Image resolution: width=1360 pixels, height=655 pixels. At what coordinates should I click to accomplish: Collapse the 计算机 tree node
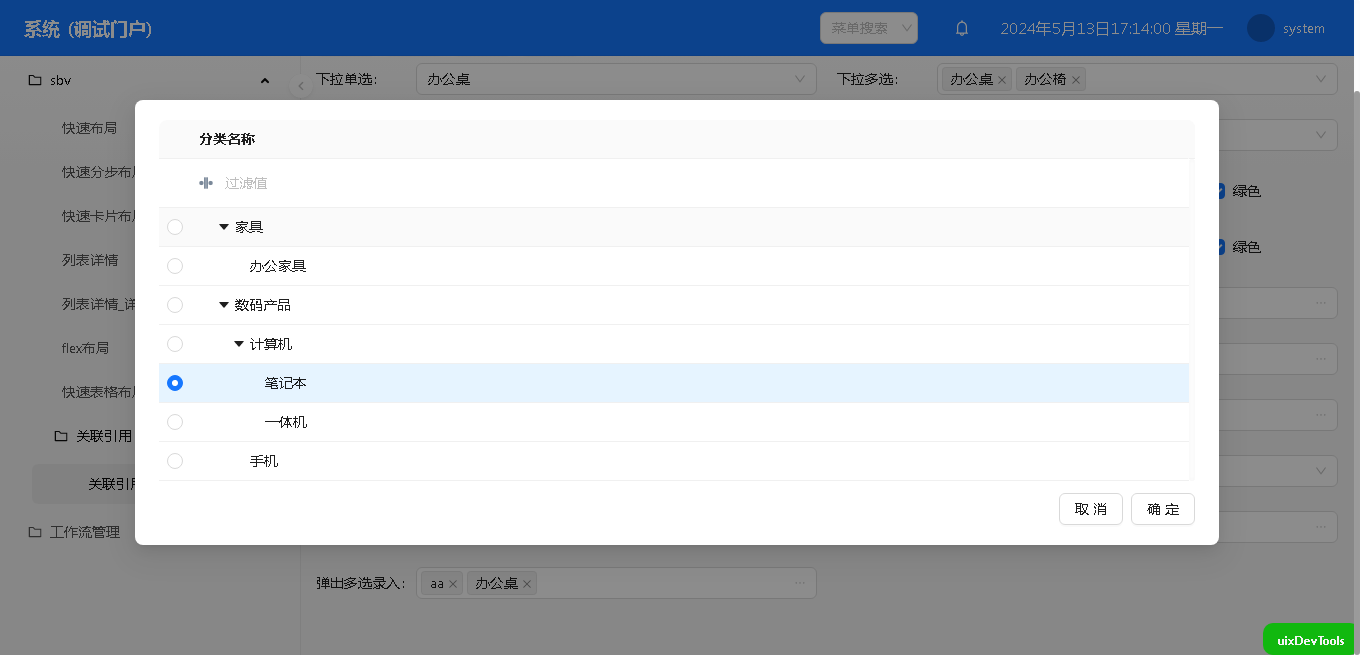click(239, 344)
